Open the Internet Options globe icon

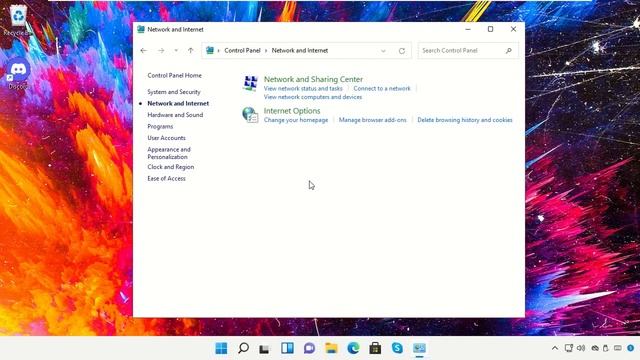pyautogui.click(x=250, y=115)
